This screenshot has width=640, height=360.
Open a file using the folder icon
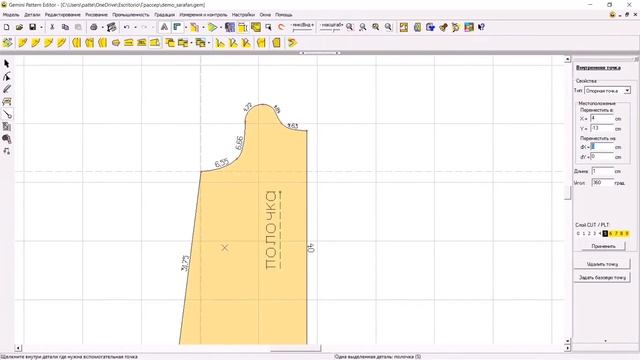[19, 27]
